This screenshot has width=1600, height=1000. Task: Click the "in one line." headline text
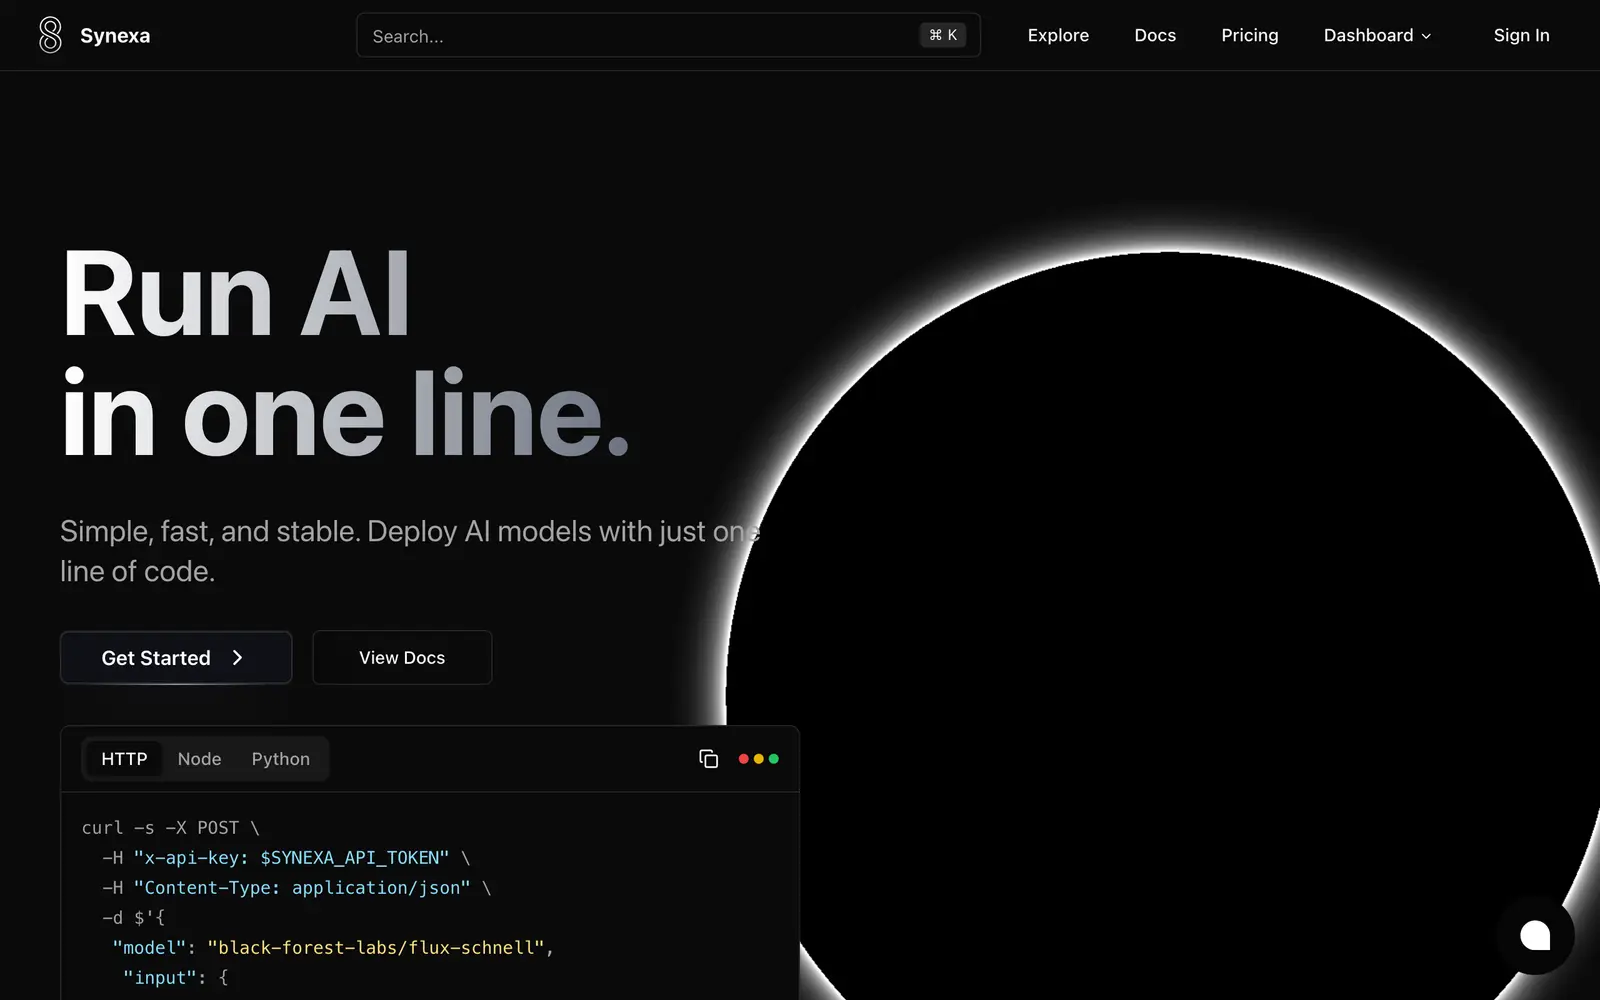point(345,414)
